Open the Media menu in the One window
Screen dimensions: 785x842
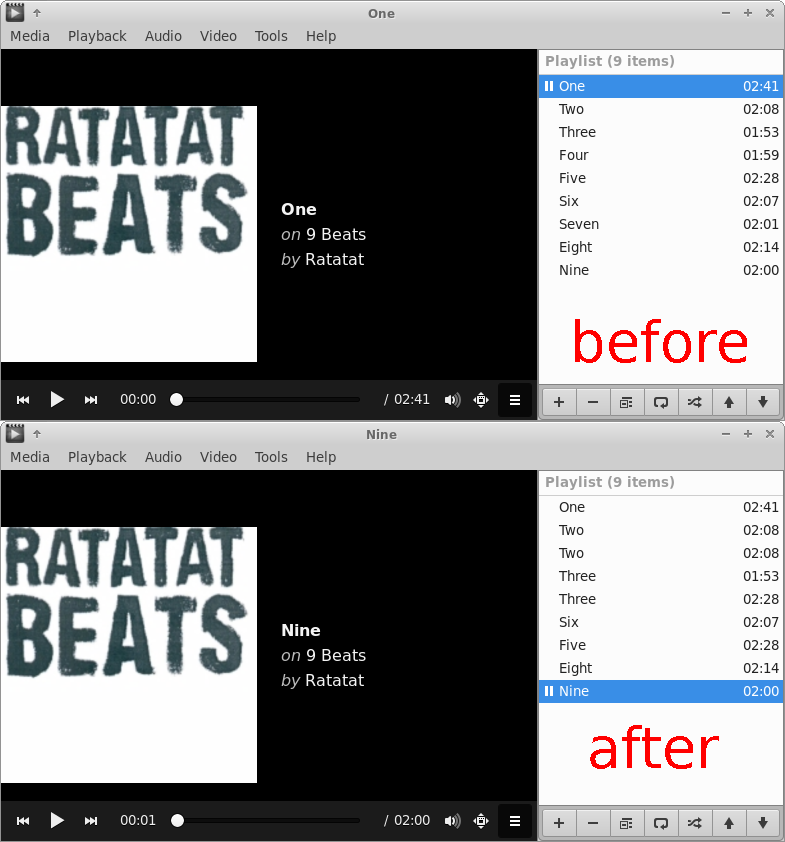click(30, 36)
